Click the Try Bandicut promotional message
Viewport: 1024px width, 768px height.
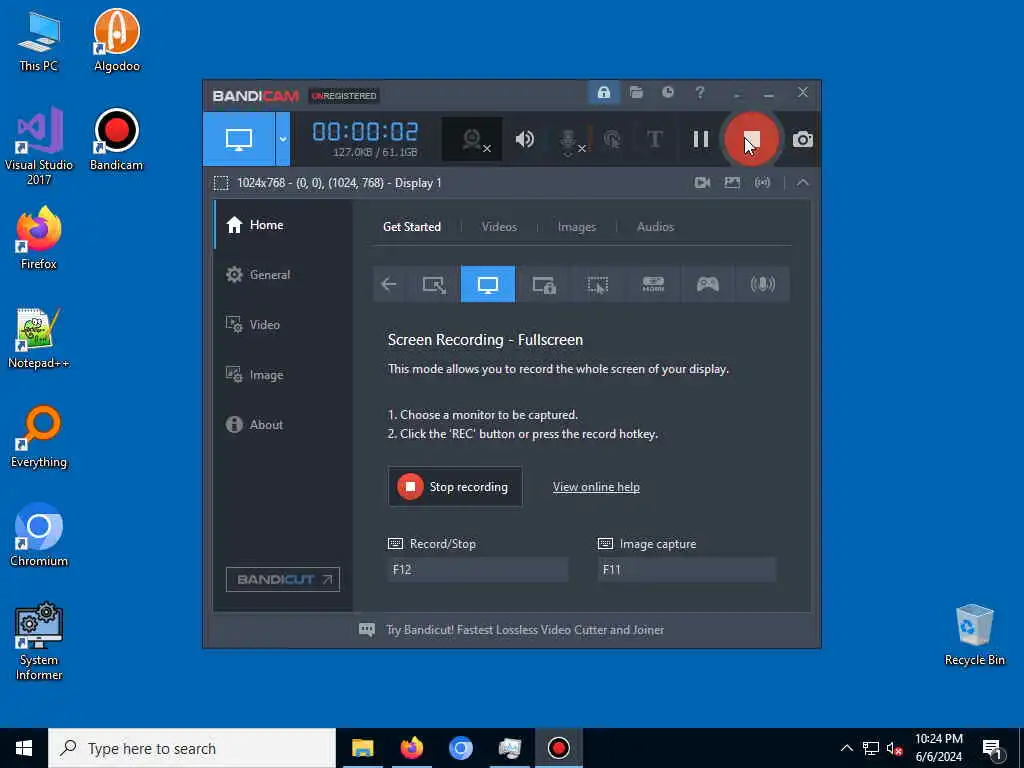click(x=524, y=630)
